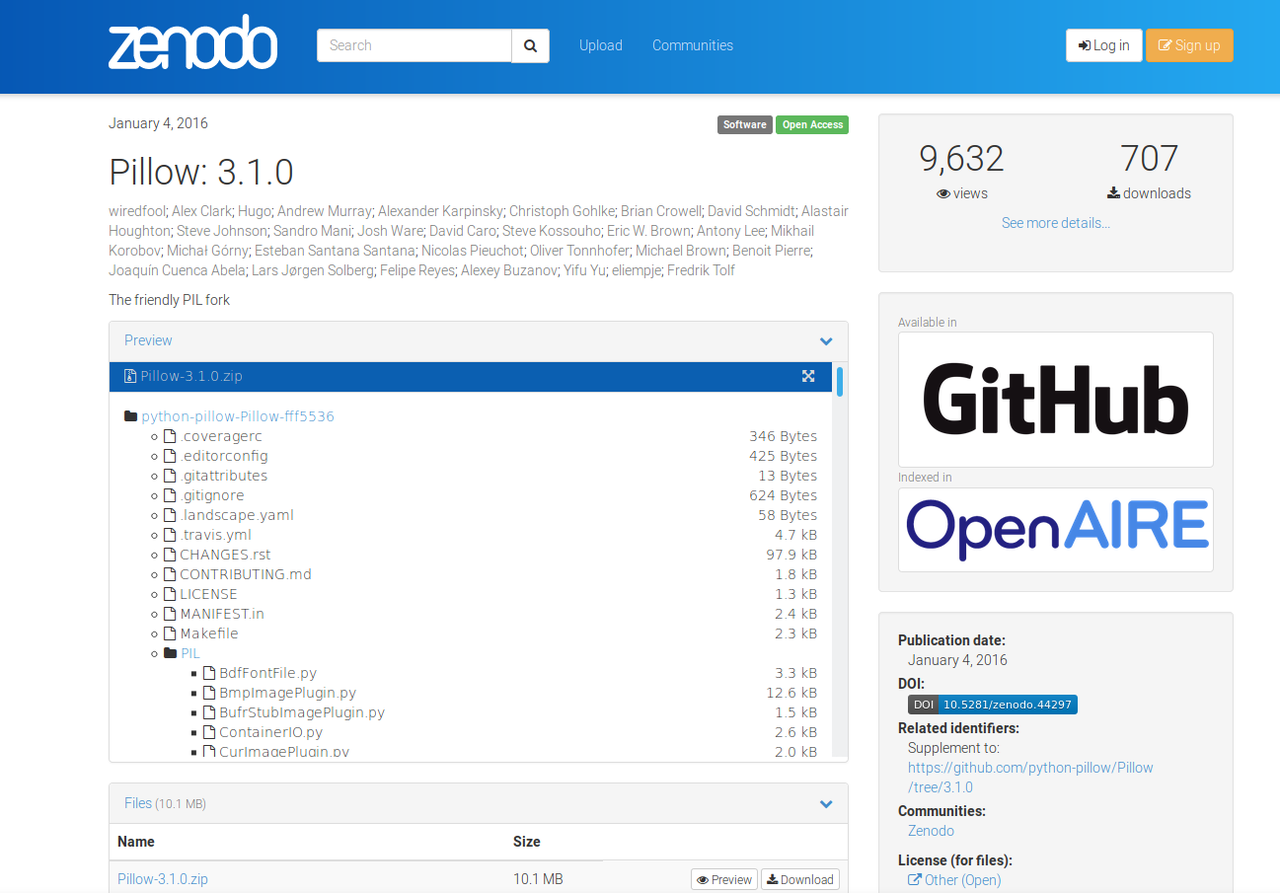Viewport: 1280px width, 893px height.
Task: Open See more details link
Action: (x=1055, y=223)
